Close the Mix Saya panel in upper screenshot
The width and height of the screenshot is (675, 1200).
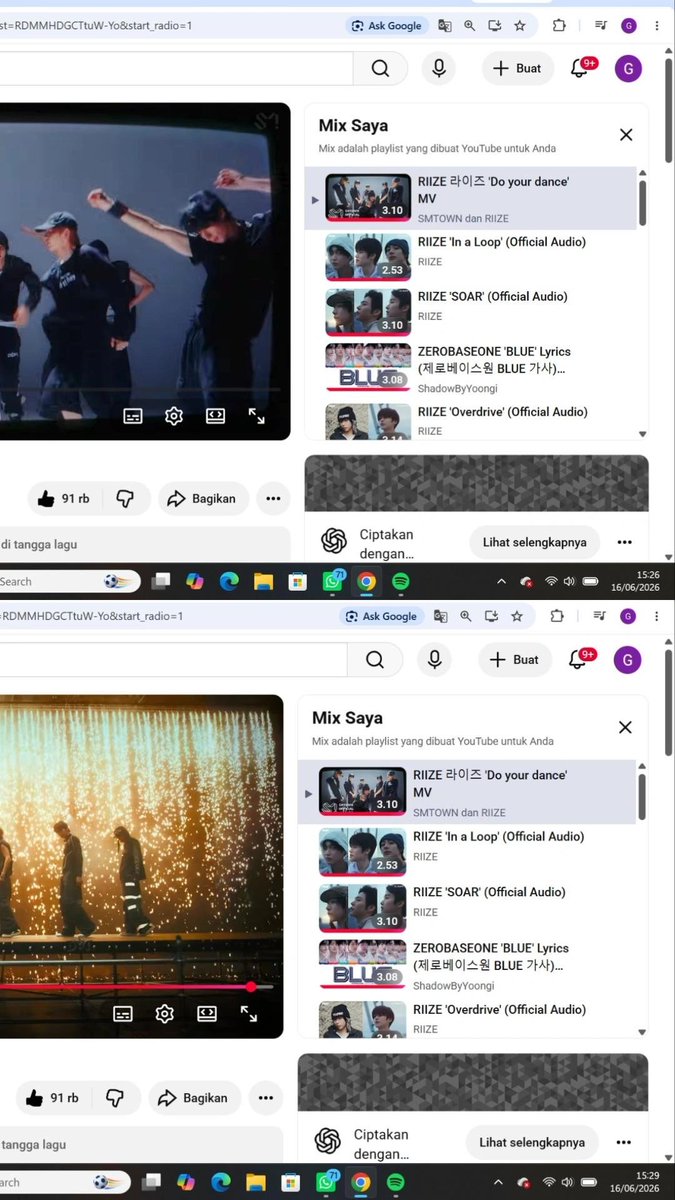(x=626, y=134)
